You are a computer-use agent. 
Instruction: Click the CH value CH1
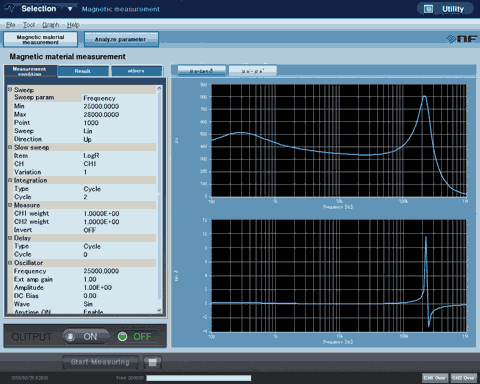[x=90, y=164]
